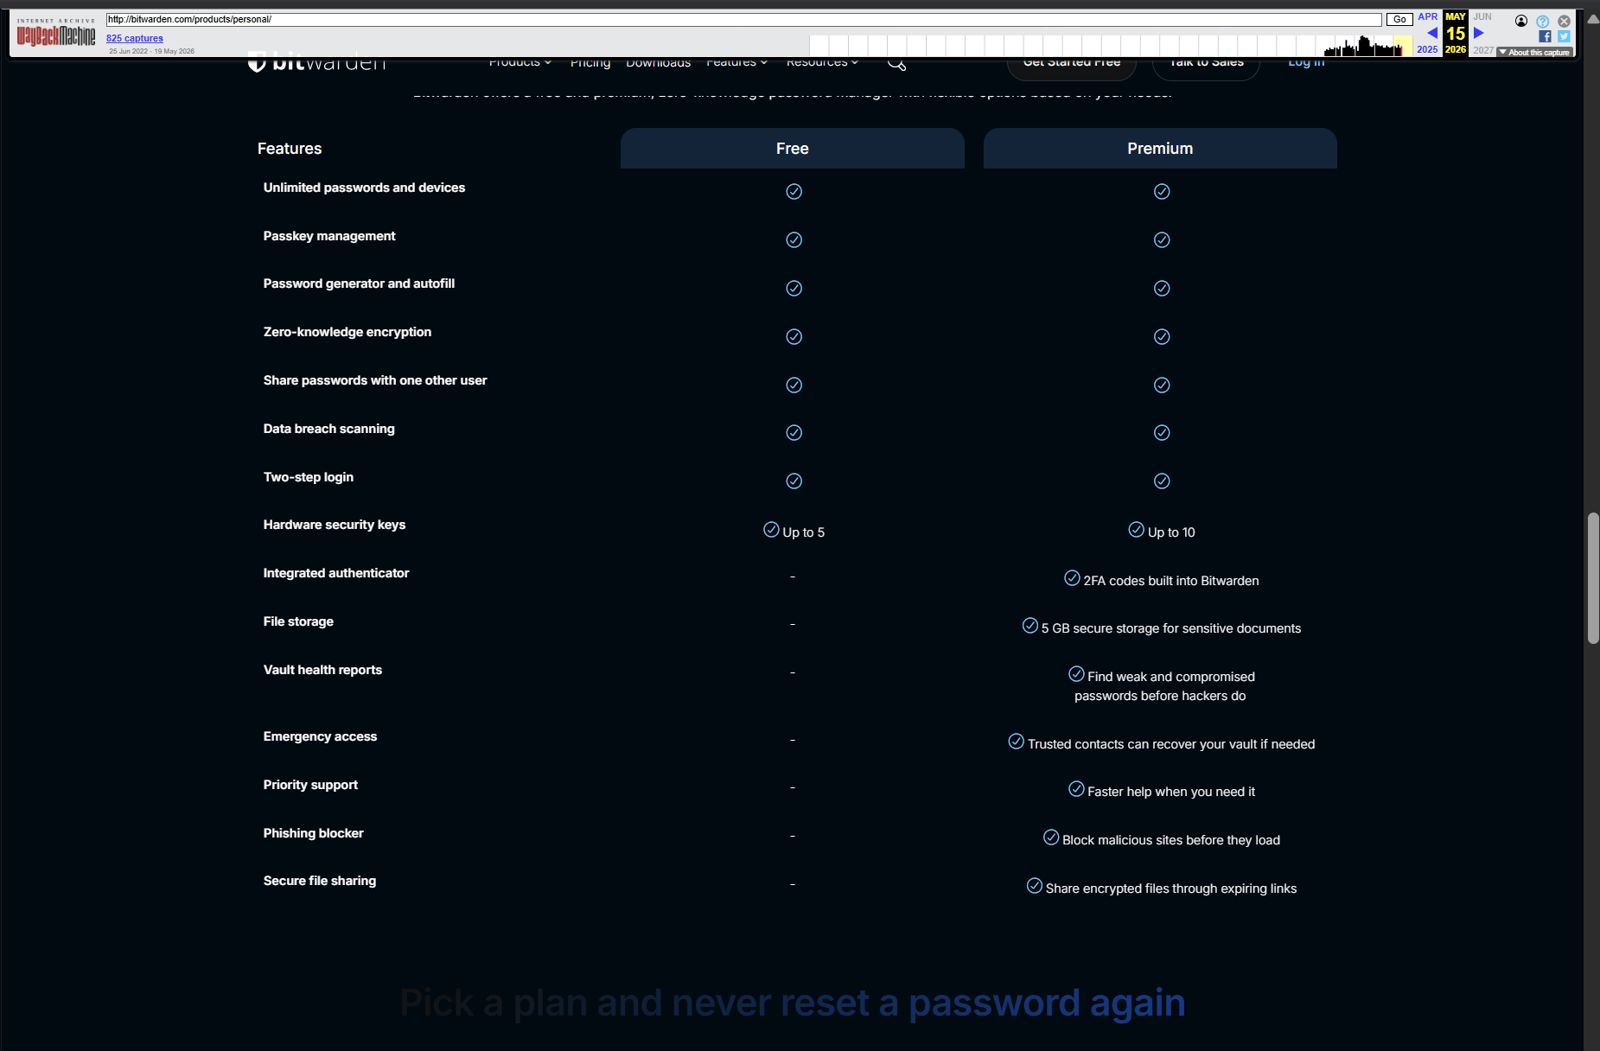Click the Free check for Unlimited passwords and devices
This screenshot has width=1600, height=1051.
coord(794,192)
